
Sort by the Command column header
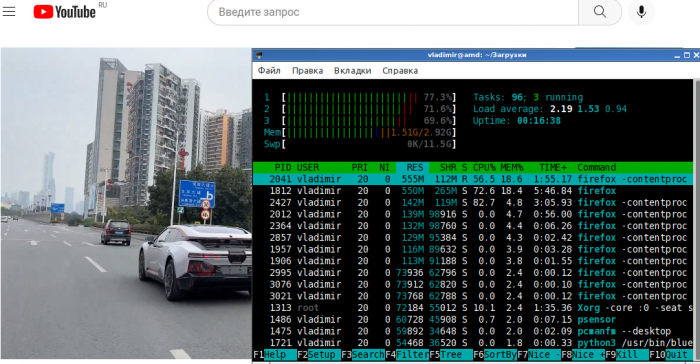click(x=596, y=167)
